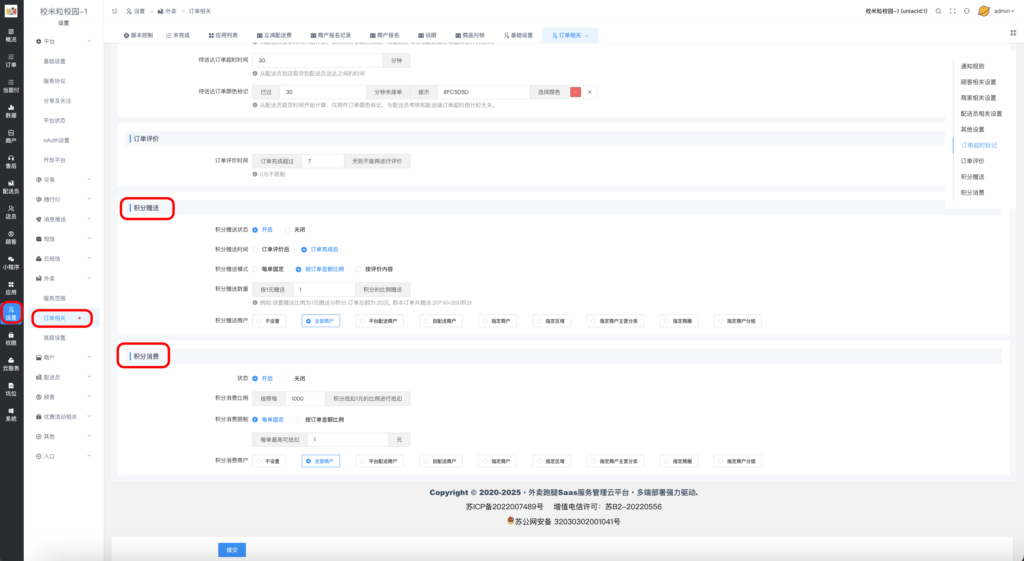Image resolution: width=1024 pixels, height=561 pixels.
Task: Expand the 交易 group in settings menu
Action: pyautogui.click(x=63, y=180)
